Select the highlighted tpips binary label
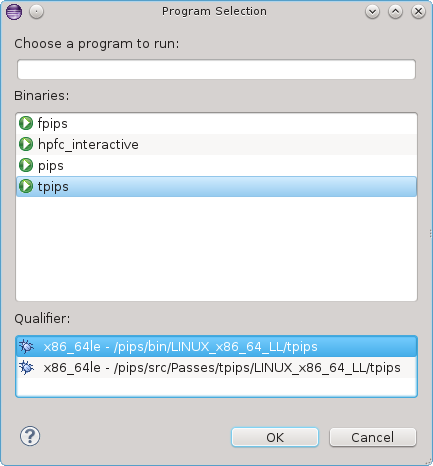 [x=53, y=186]
